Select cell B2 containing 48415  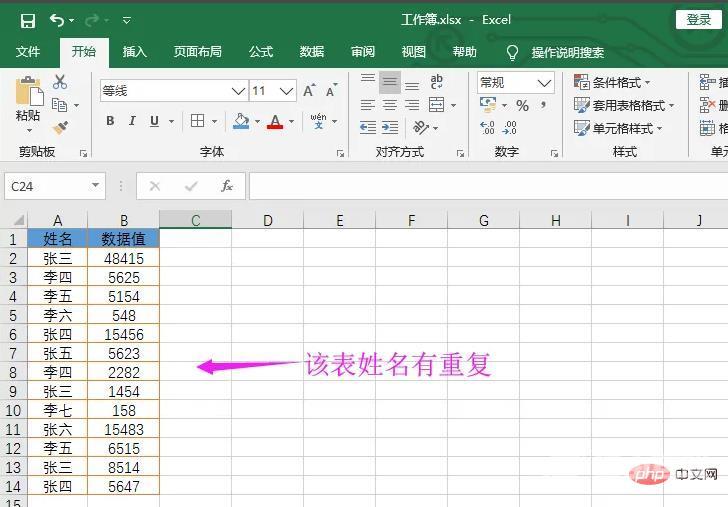pos(123,258)
